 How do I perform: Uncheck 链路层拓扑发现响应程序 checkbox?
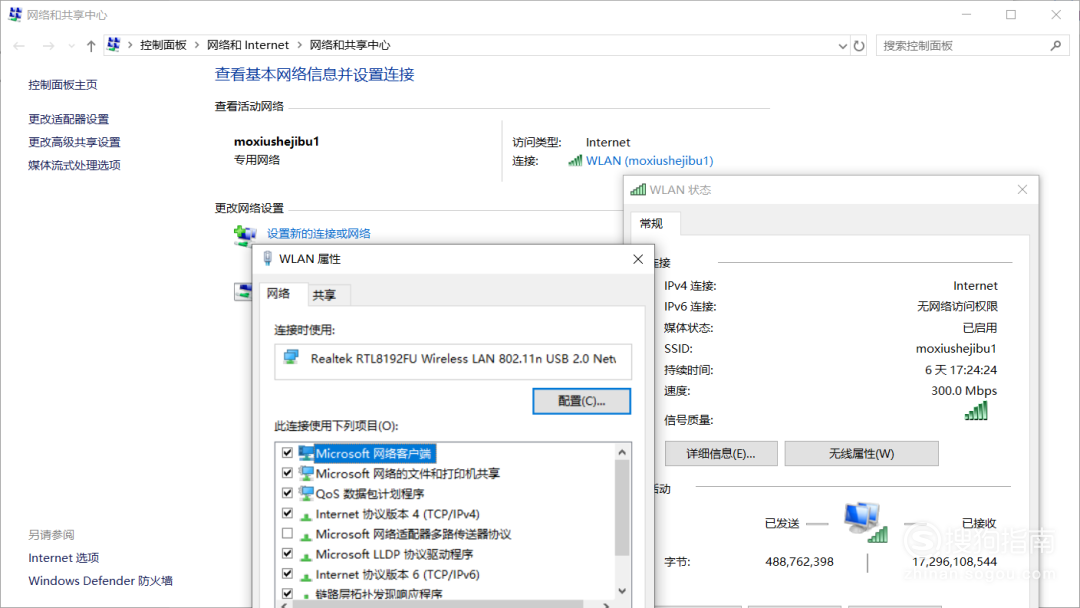click(x=287, y=594)
